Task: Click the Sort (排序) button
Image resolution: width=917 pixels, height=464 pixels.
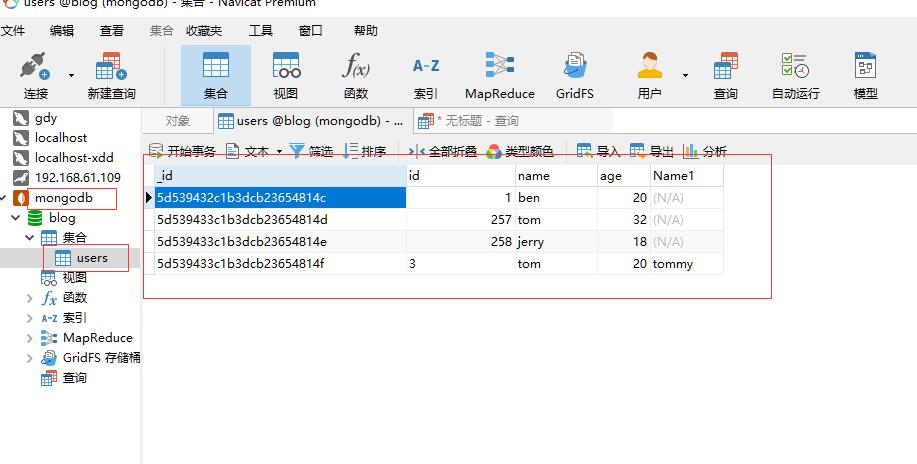Action: pos(364,152)
